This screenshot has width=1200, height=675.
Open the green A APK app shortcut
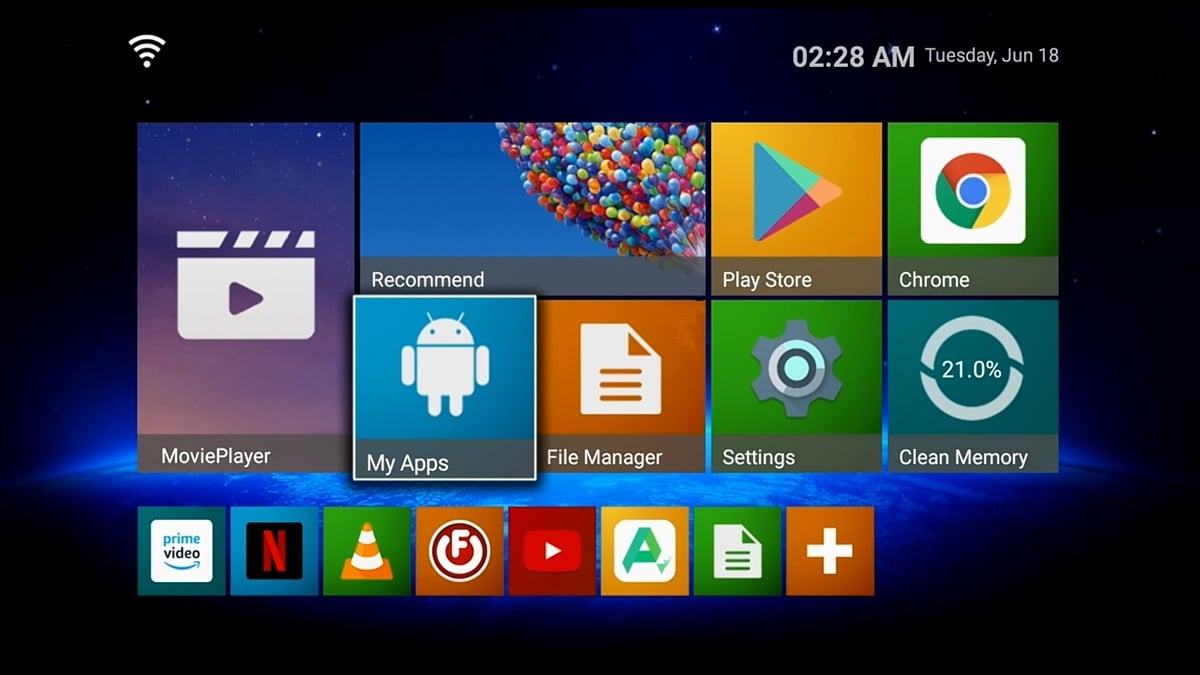(645, 551)
